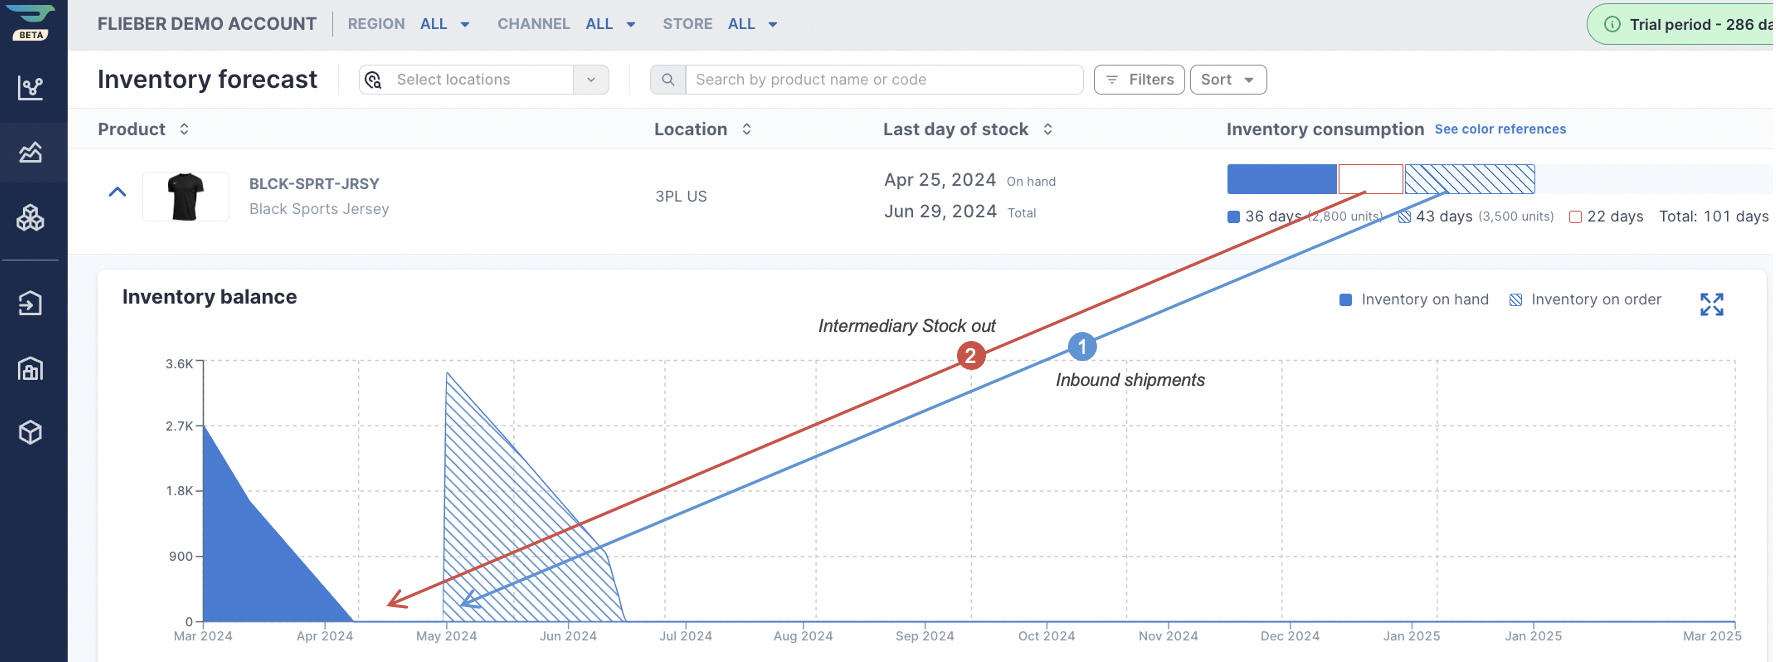Open the REGION ALL dropdown

point(445,24)
